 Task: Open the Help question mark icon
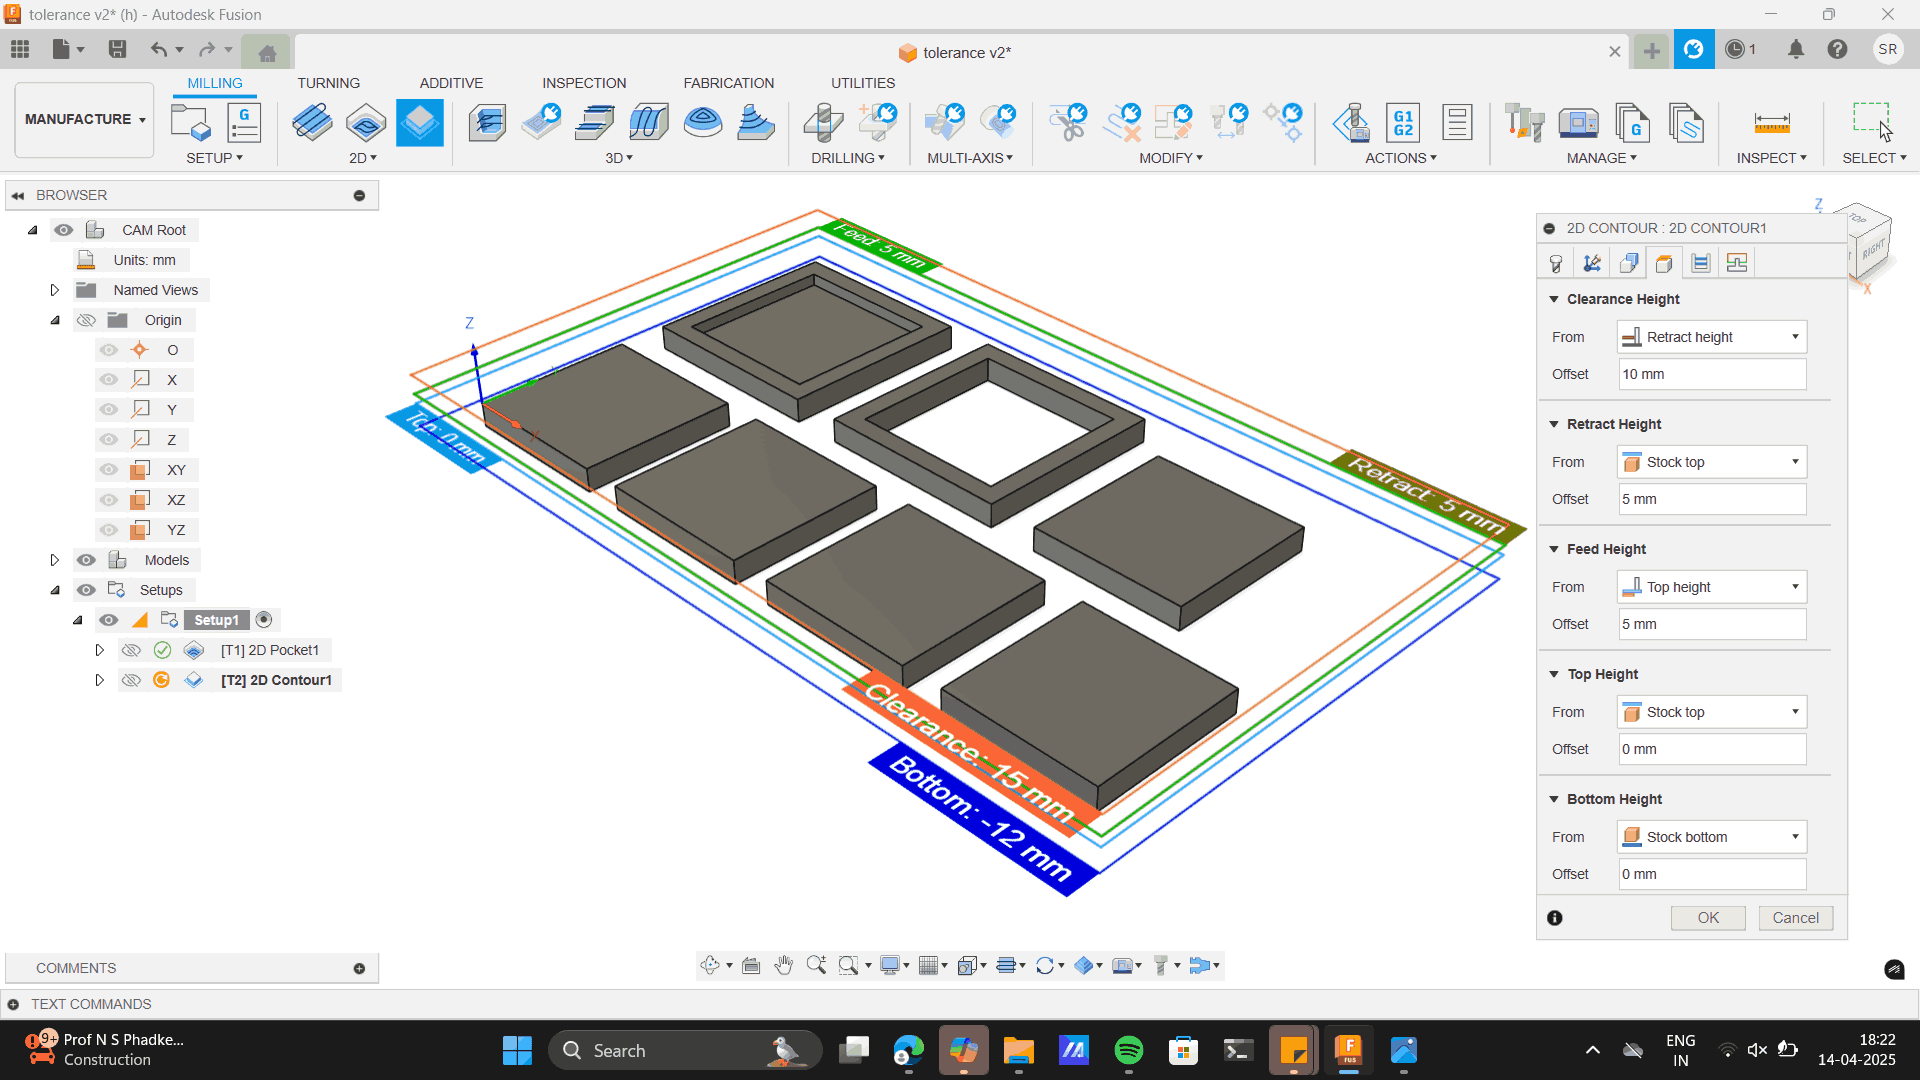[x=1837, y=49]
